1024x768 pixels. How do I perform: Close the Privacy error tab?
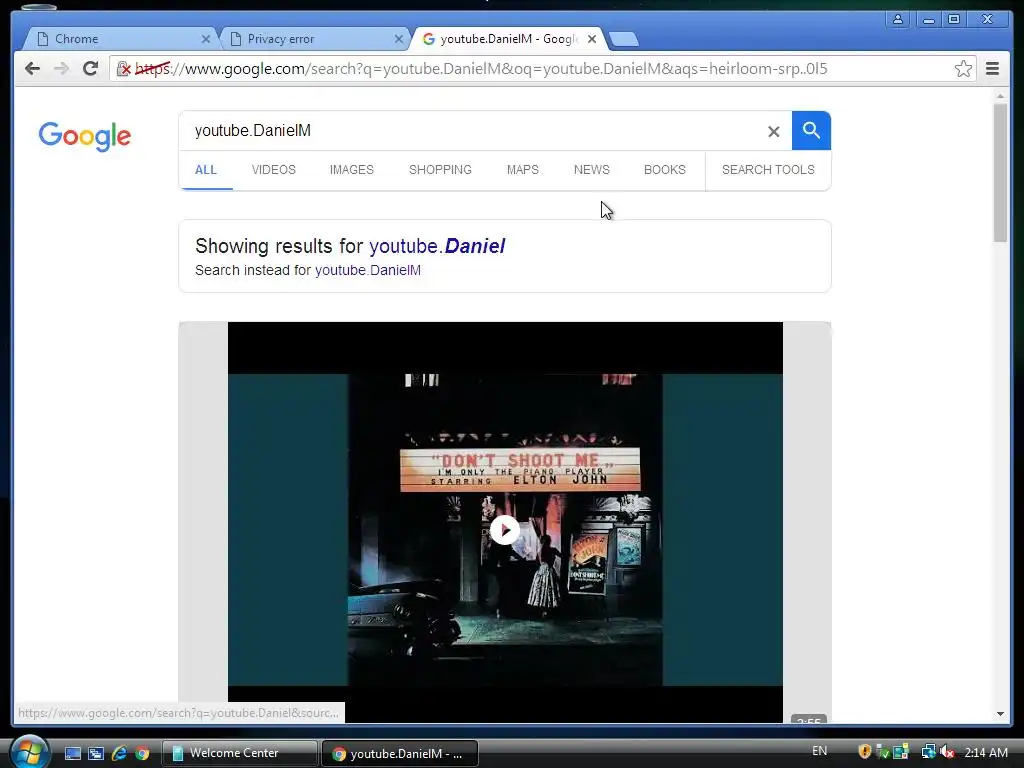coord(399,39)
